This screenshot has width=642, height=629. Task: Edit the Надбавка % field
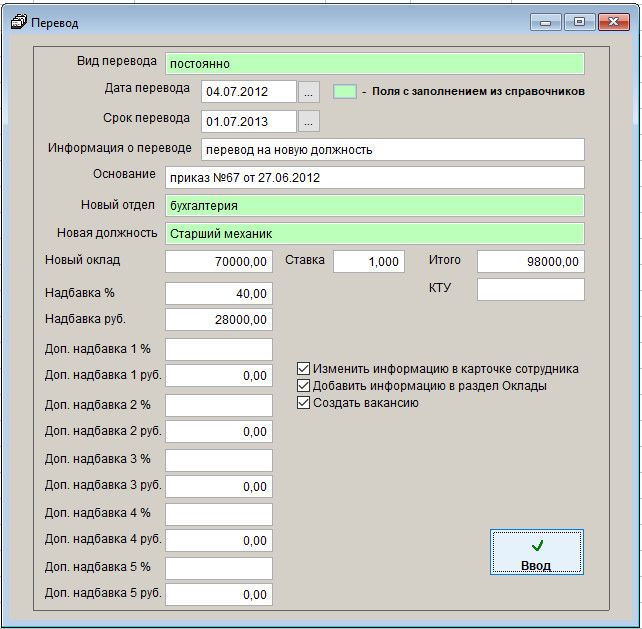tap(218, 294)
